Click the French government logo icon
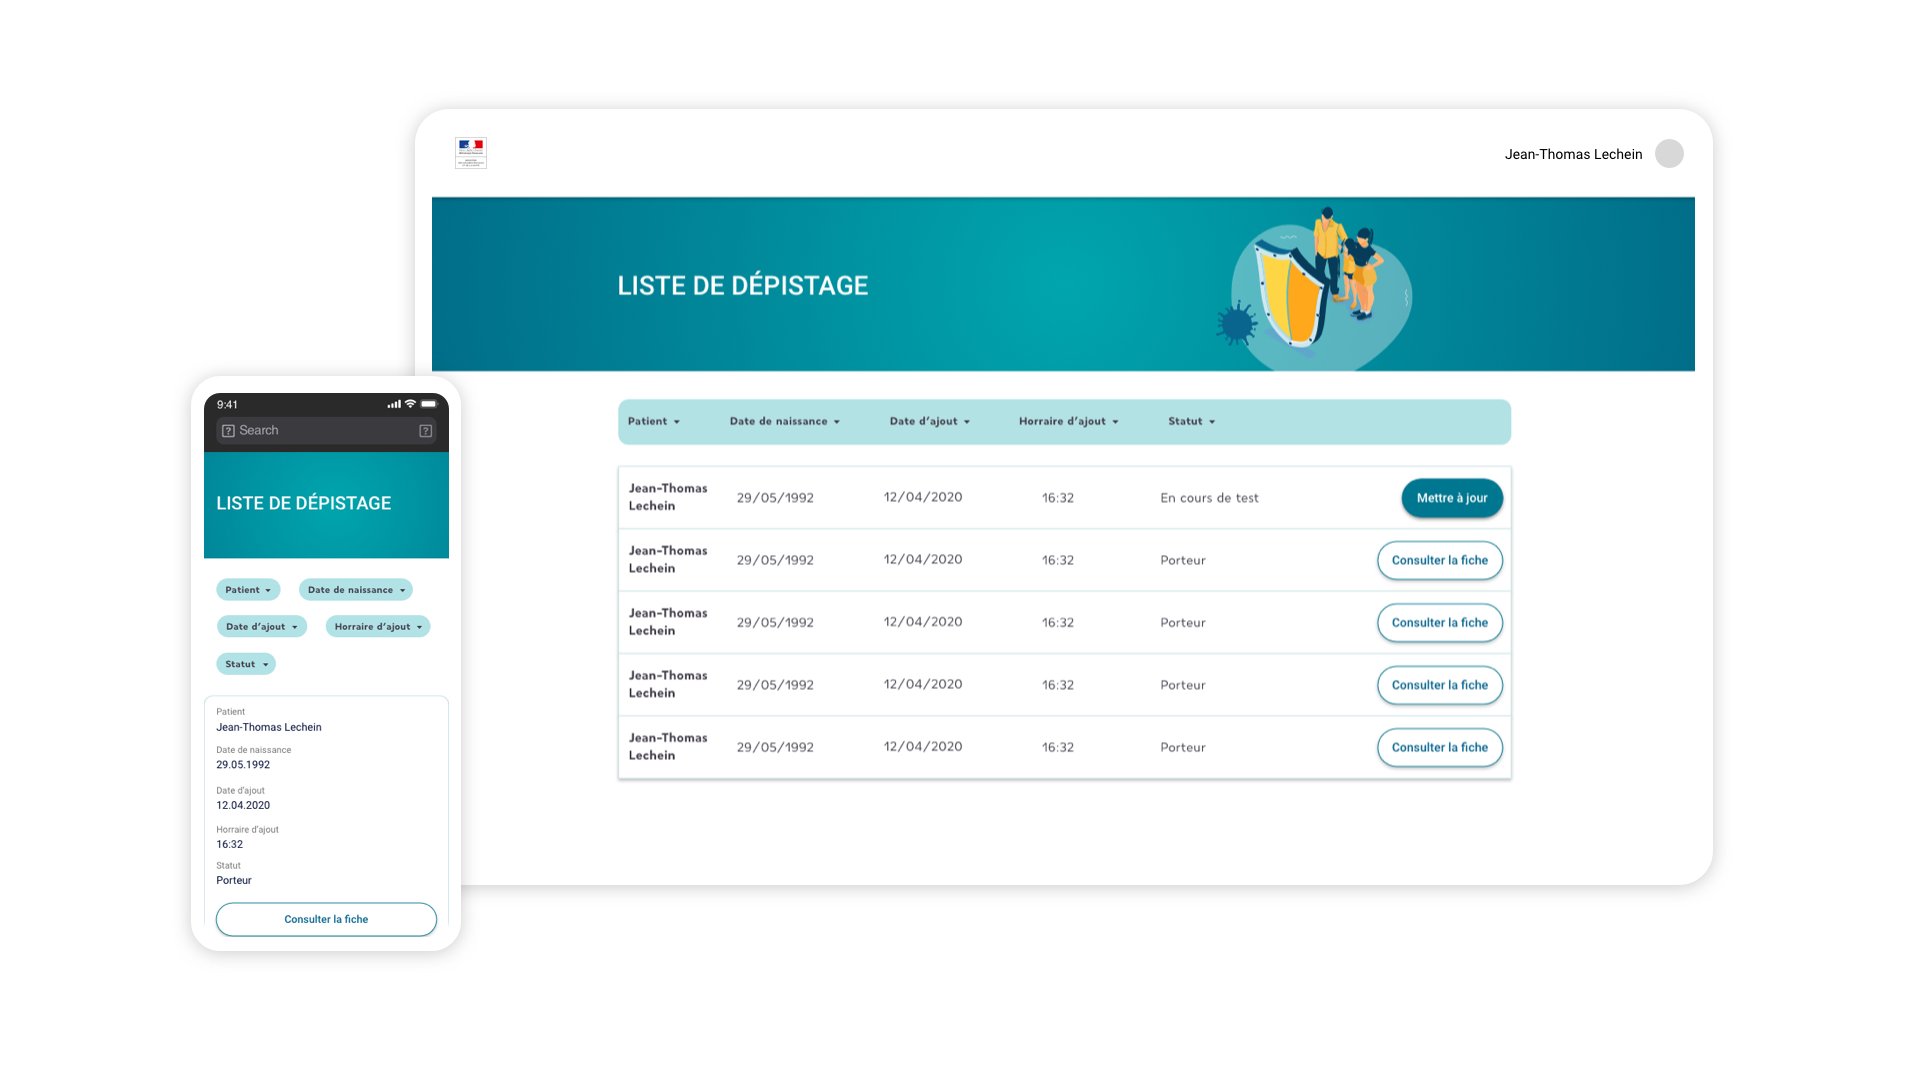 click(x=471, y=153)
